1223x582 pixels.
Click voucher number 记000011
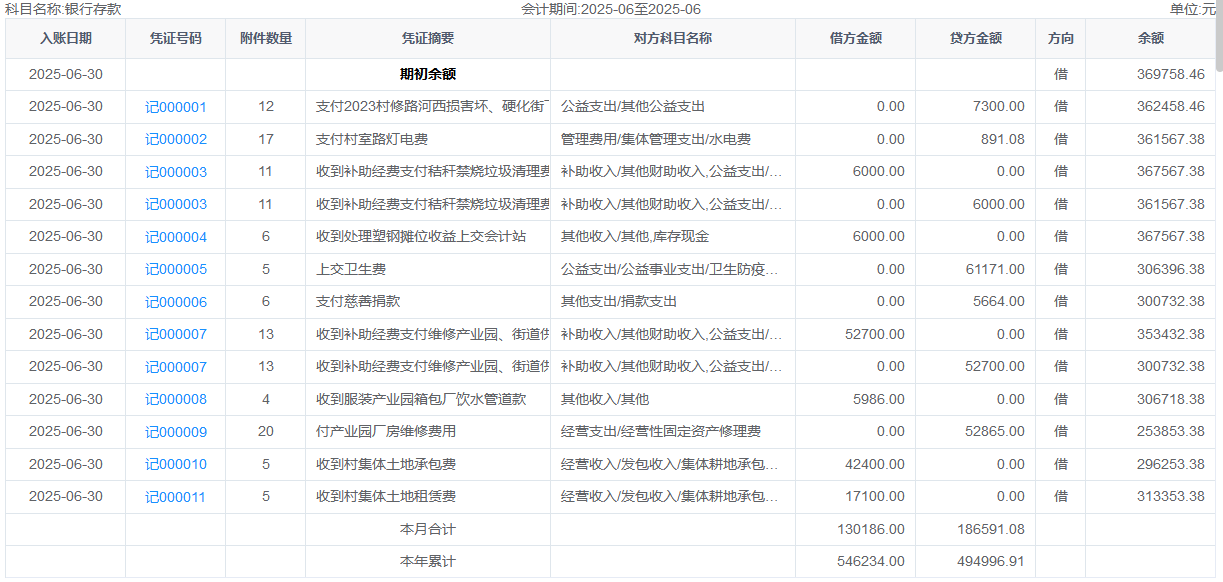[175, 497]
